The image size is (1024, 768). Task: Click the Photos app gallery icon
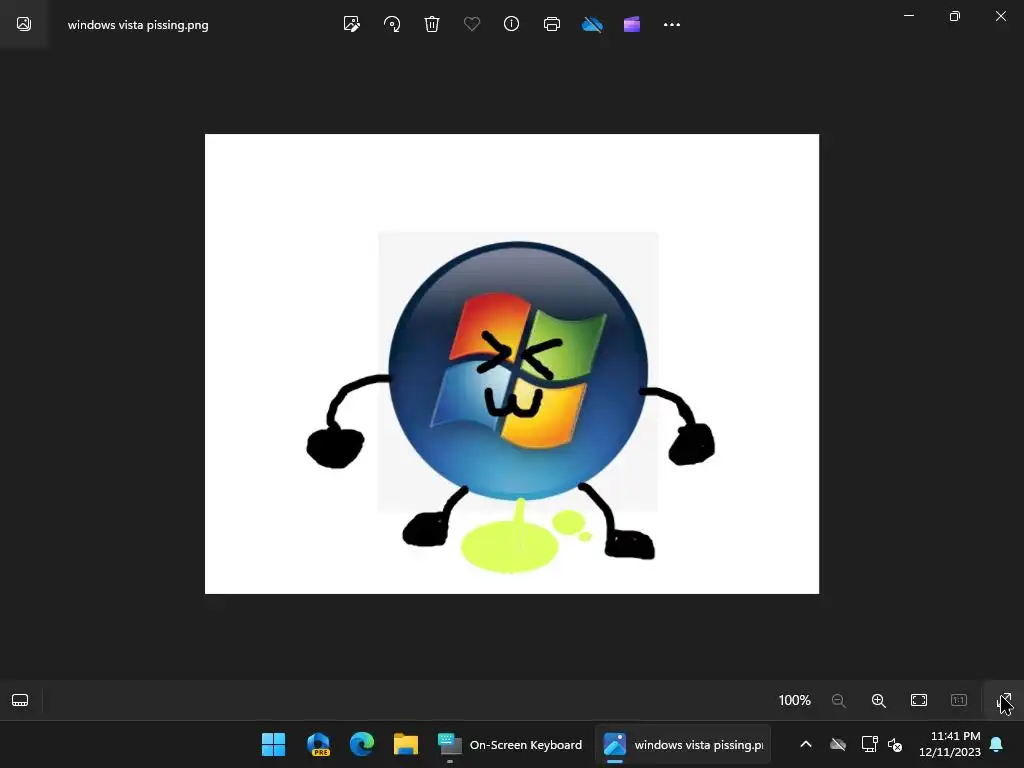[24, 24]
